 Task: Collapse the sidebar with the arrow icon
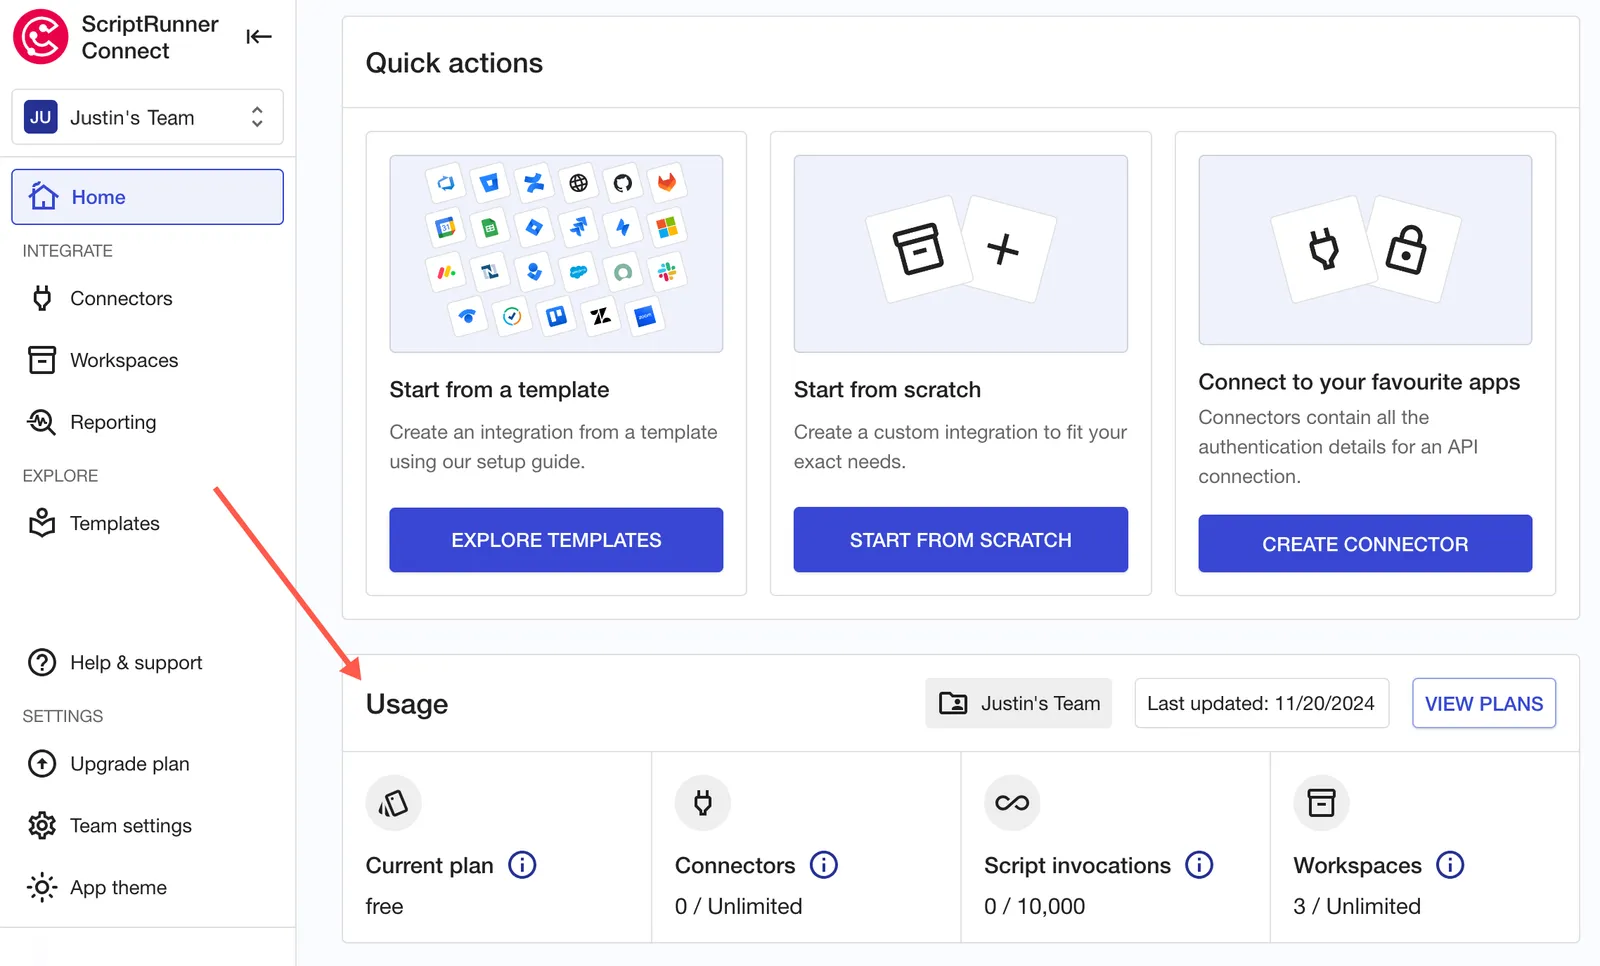[259, 37]
